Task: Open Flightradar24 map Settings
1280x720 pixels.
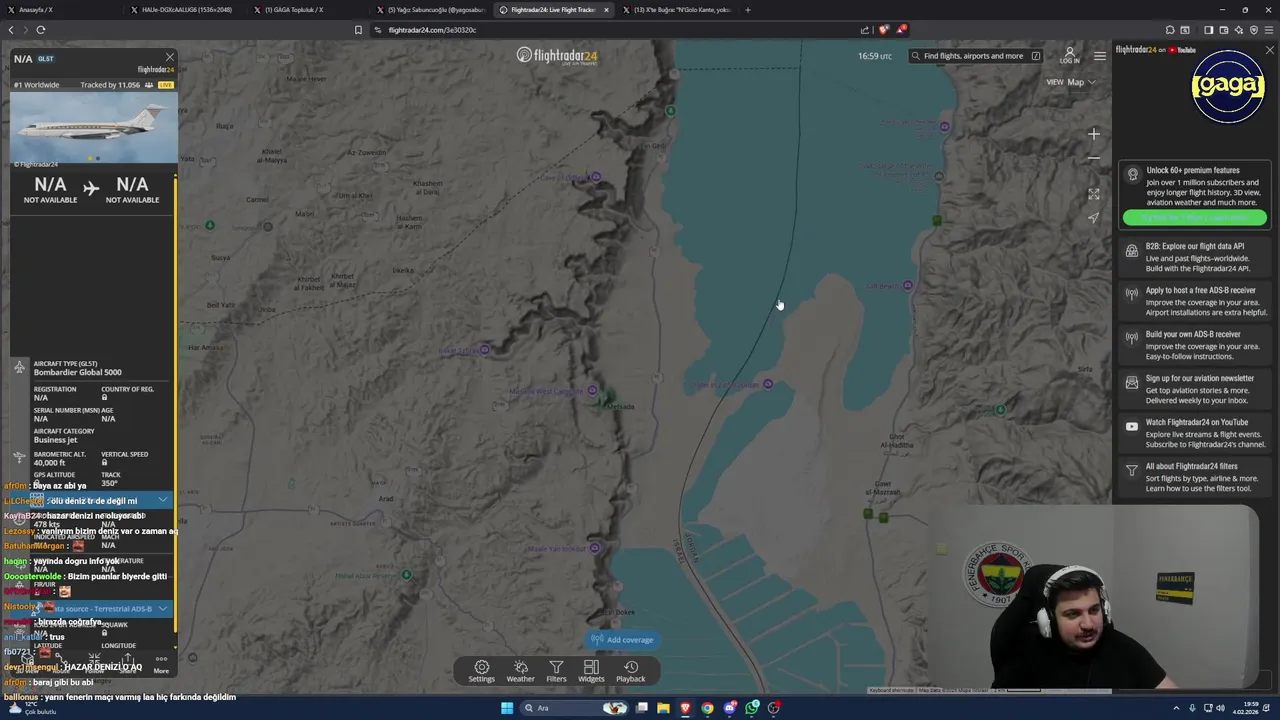Action: (481, 671)
